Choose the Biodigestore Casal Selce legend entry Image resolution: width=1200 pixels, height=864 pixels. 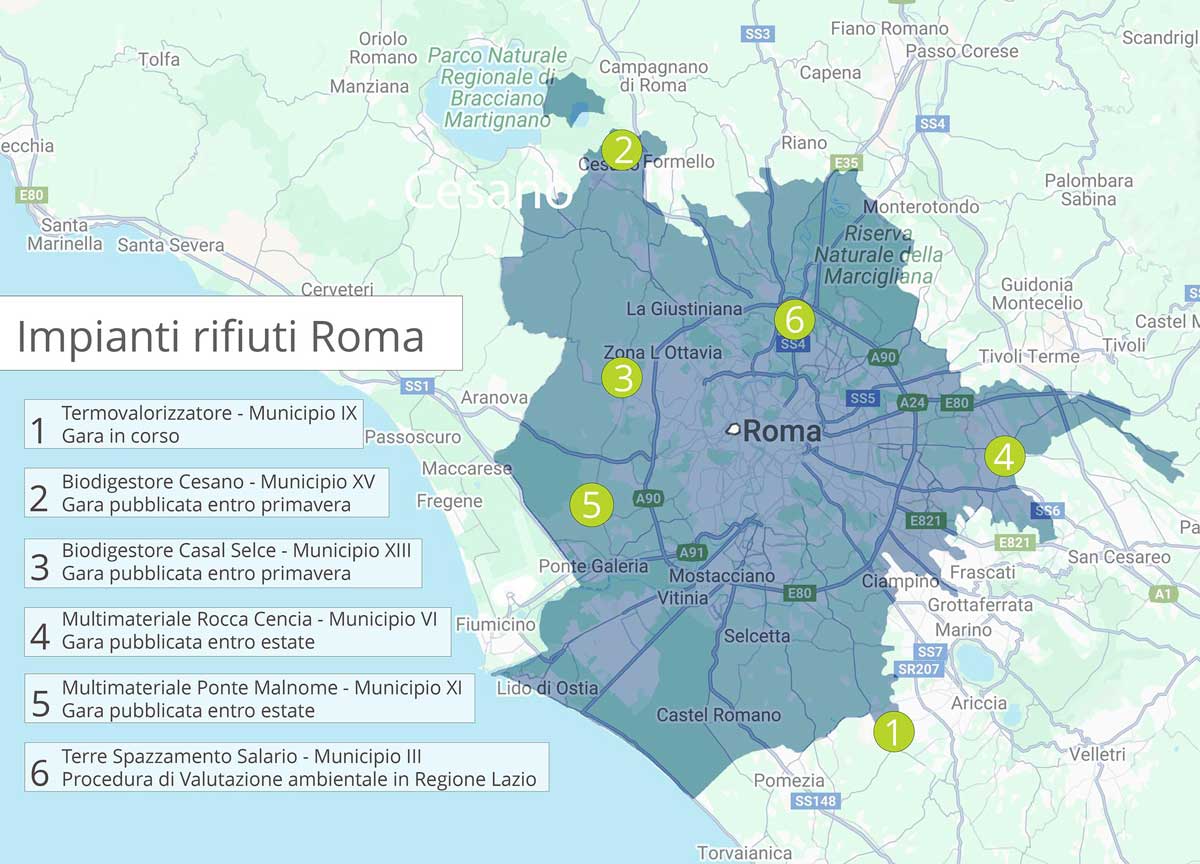click(222, 563)
